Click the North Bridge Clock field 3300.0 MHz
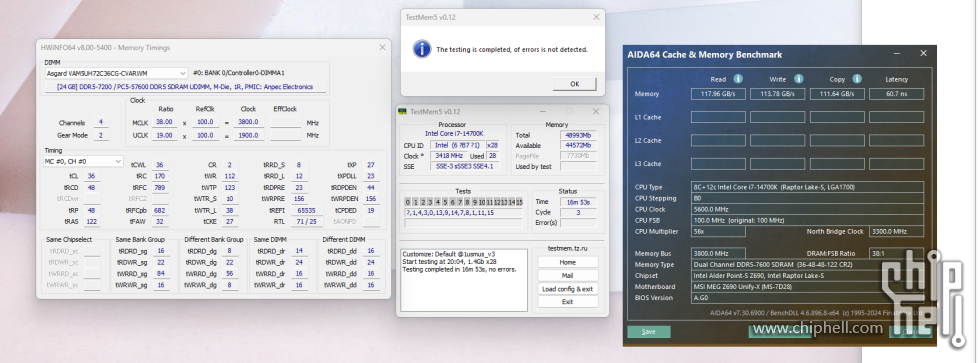The image size is (979, 363). 897,231
